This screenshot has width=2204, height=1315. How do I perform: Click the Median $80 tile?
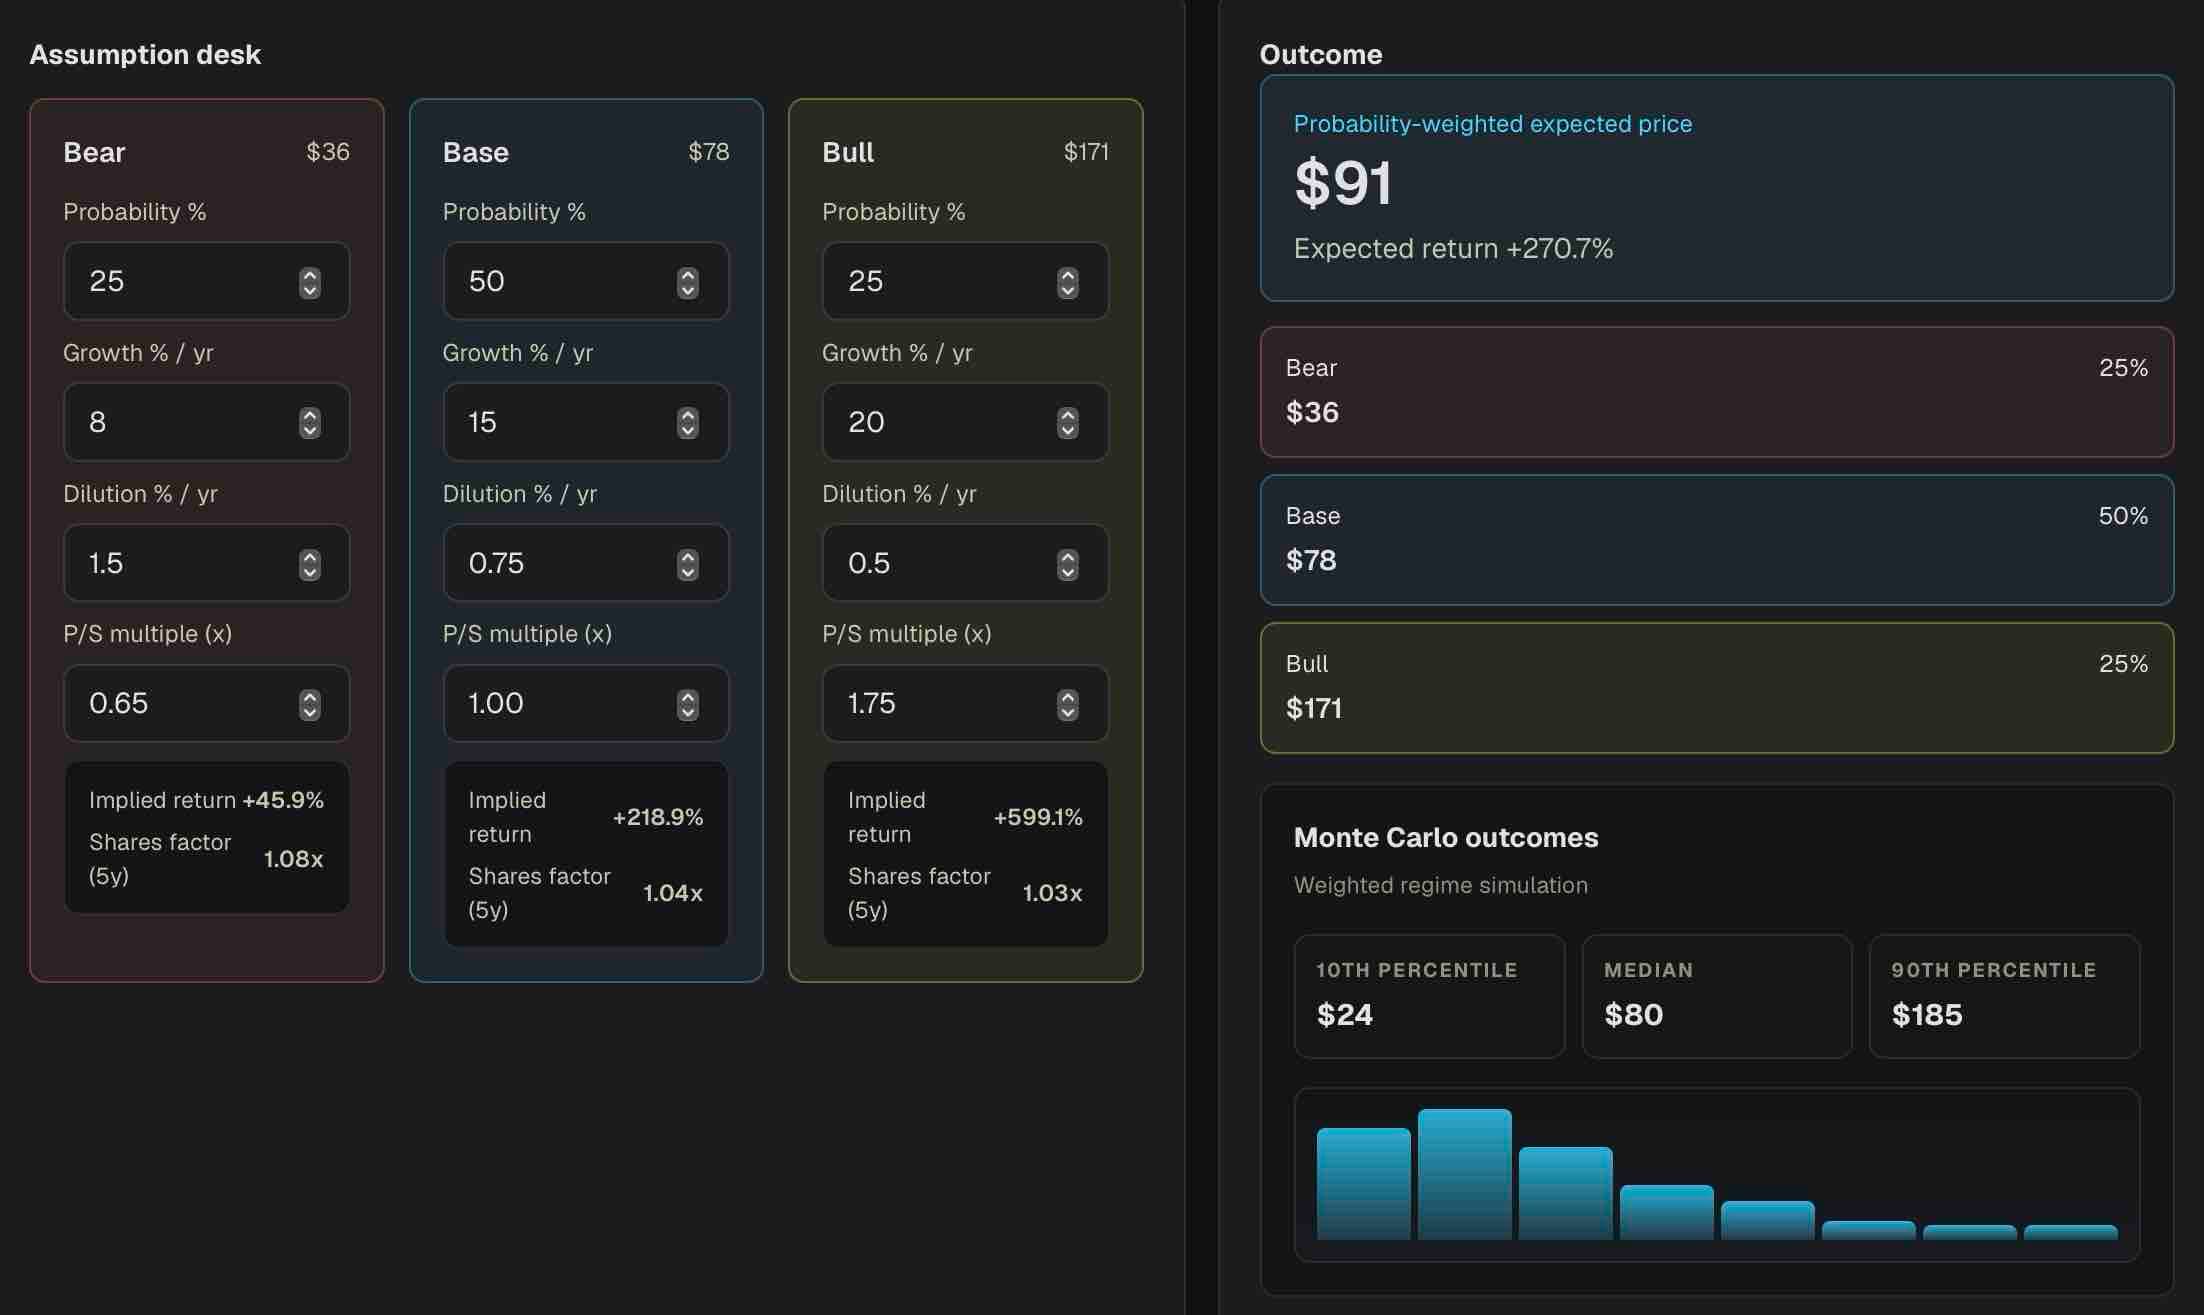1717,996
